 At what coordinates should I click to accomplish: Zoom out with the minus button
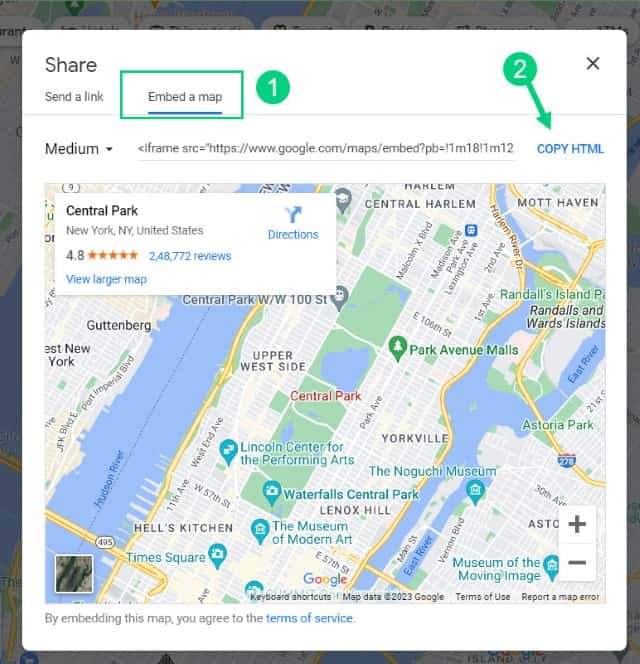tap(577, 562)
